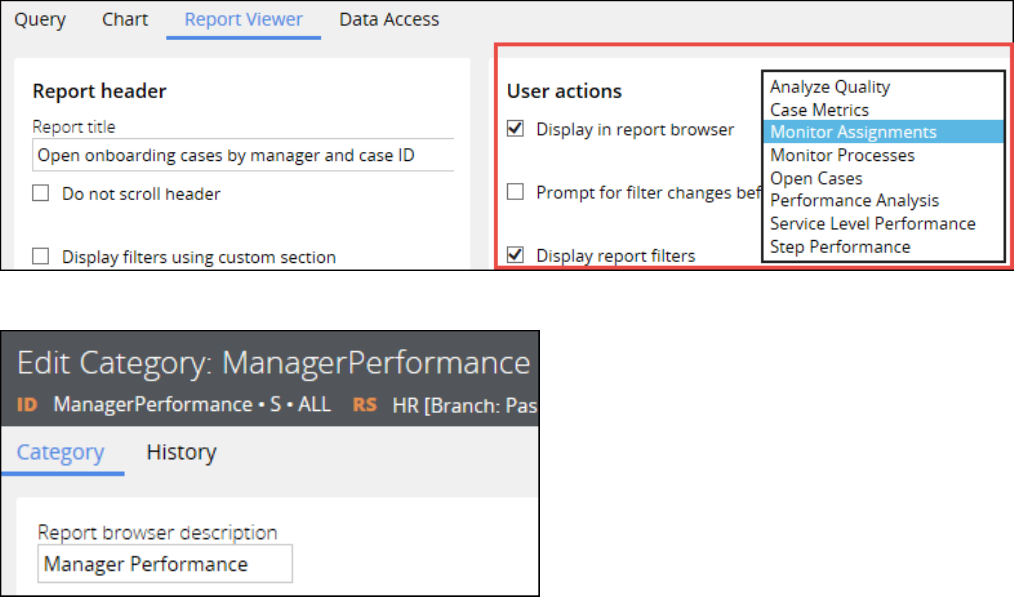Open the History tab of the category
Viewport: 1014px width, 597px height.
pyautogui.click(x=181, y=453)
